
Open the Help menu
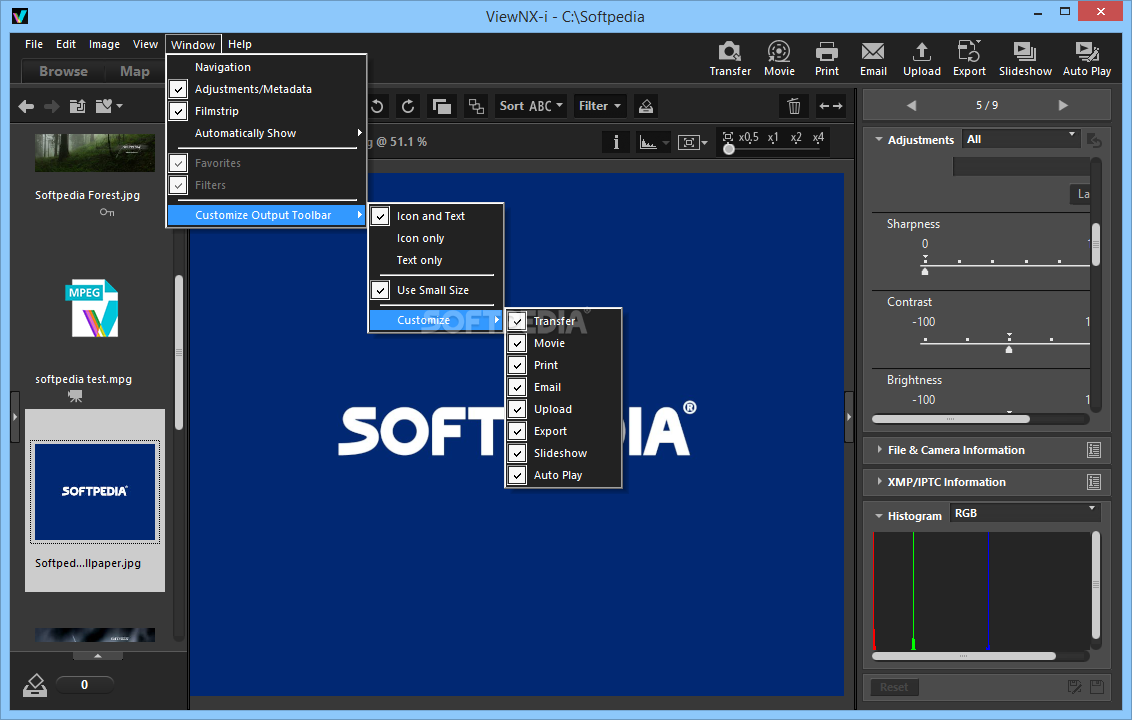[240, 44]
